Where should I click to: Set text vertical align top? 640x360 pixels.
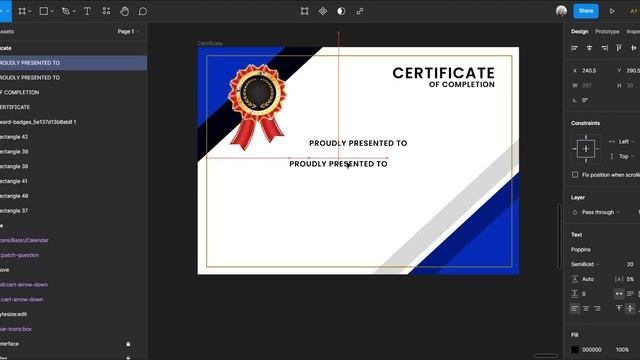(619, 309)
